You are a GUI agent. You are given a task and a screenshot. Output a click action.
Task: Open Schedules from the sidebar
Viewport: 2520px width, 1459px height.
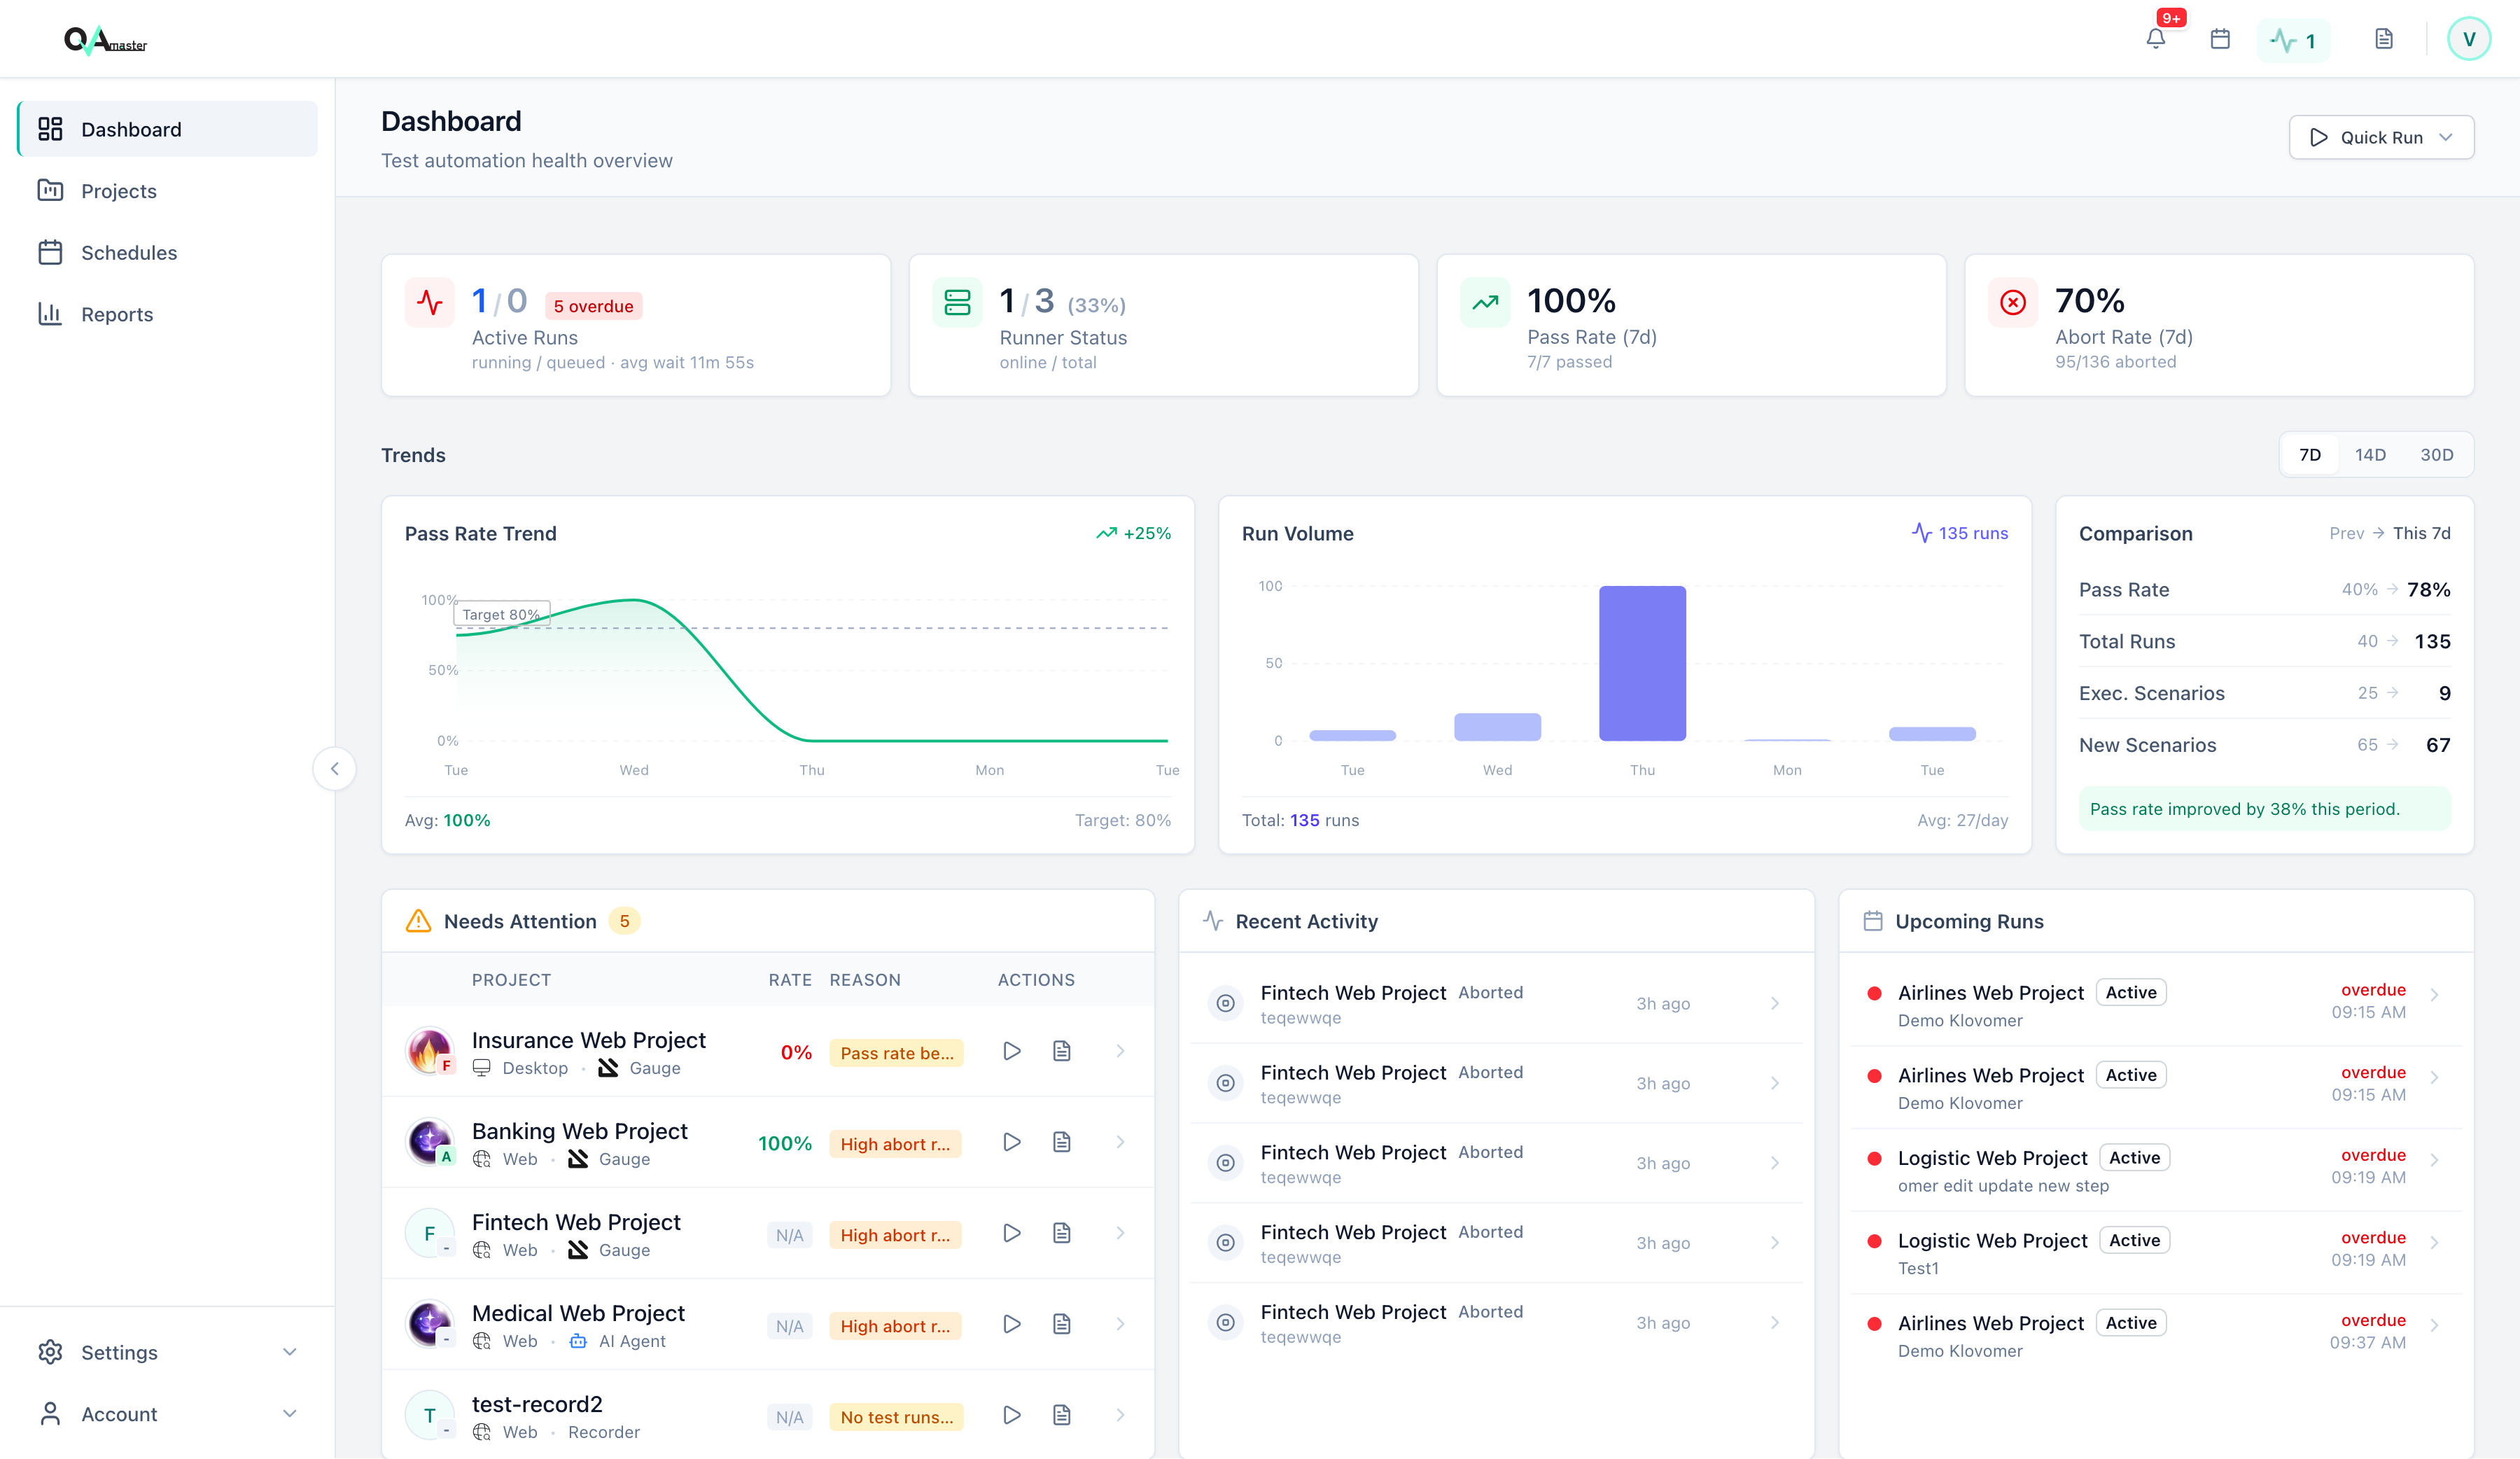click(129, 253)
